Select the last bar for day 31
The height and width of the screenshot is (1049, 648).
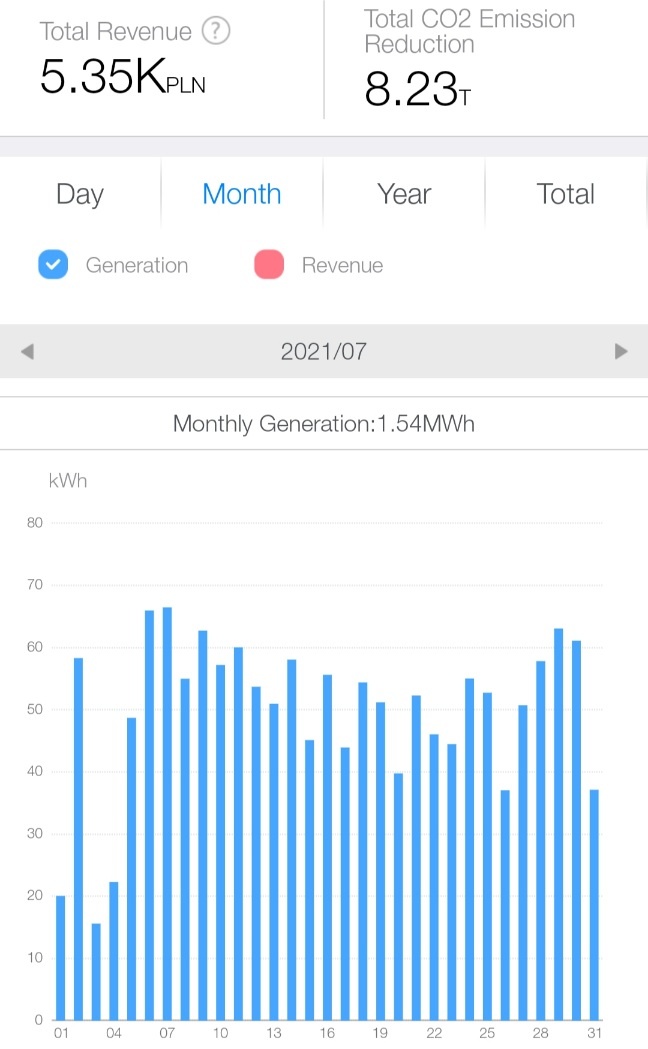click(594, 904)
